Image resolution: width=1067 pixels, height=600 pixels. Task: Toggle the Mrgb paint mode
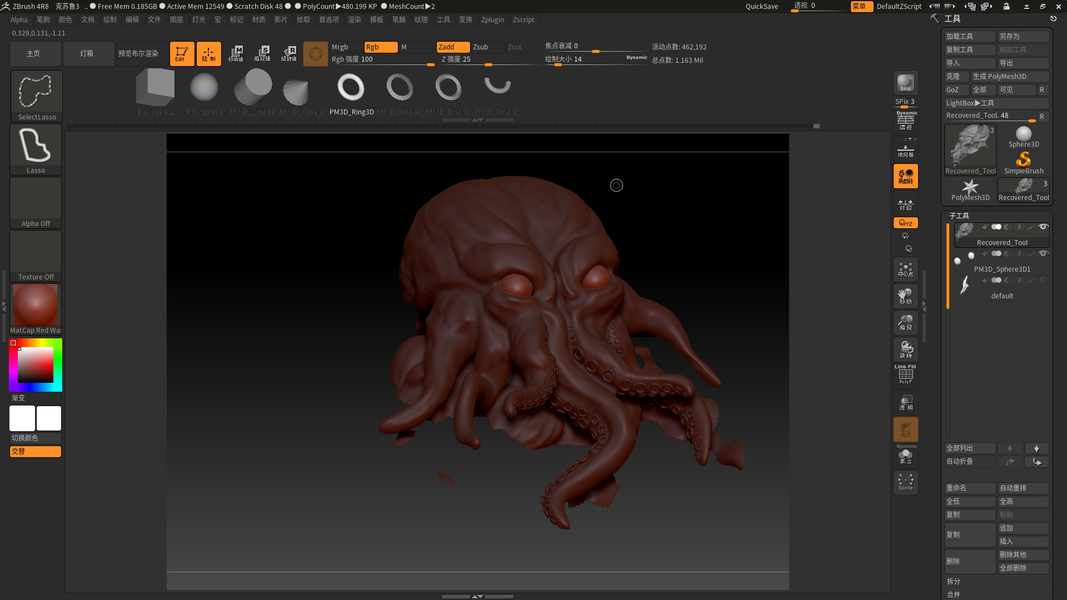(x=346, y=47)
